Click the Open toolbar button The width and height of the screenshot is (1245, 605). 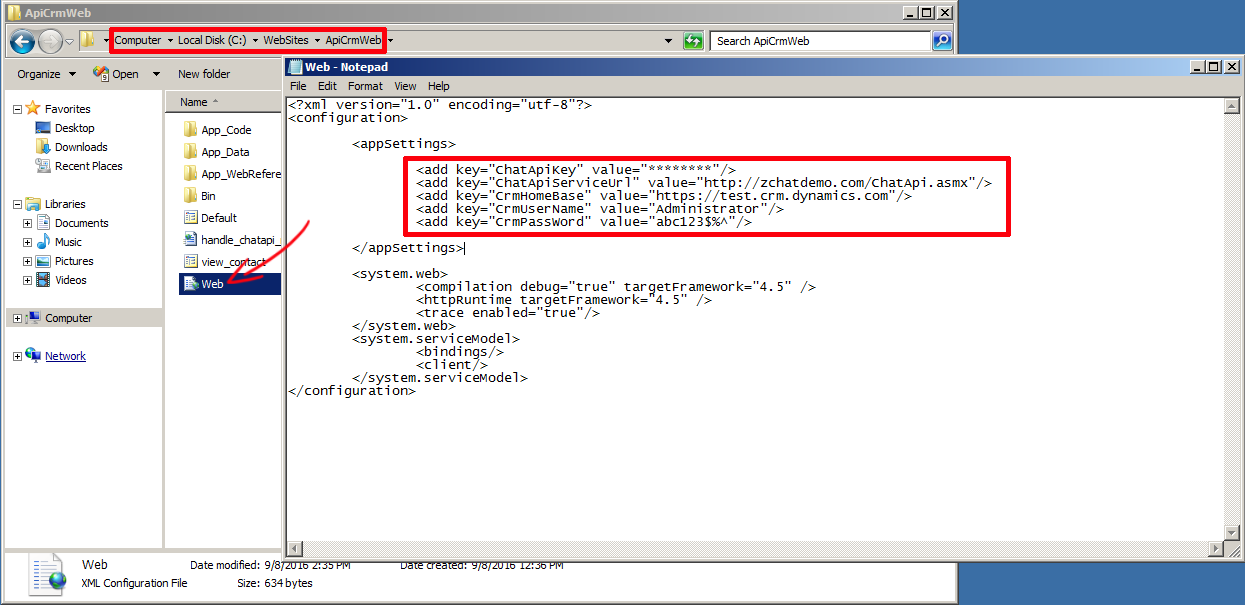pos(117,74)
